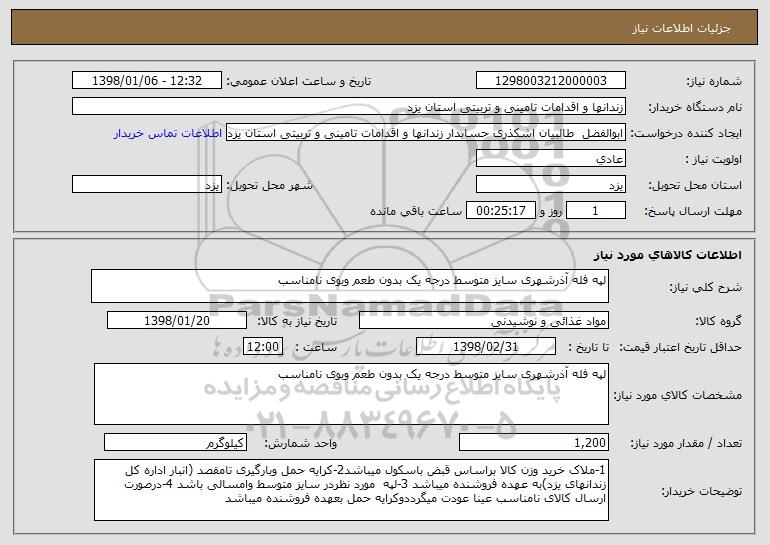The image size is (770, 545).
Task: Select the remaining days field showing 1
Action: point(596,211)
